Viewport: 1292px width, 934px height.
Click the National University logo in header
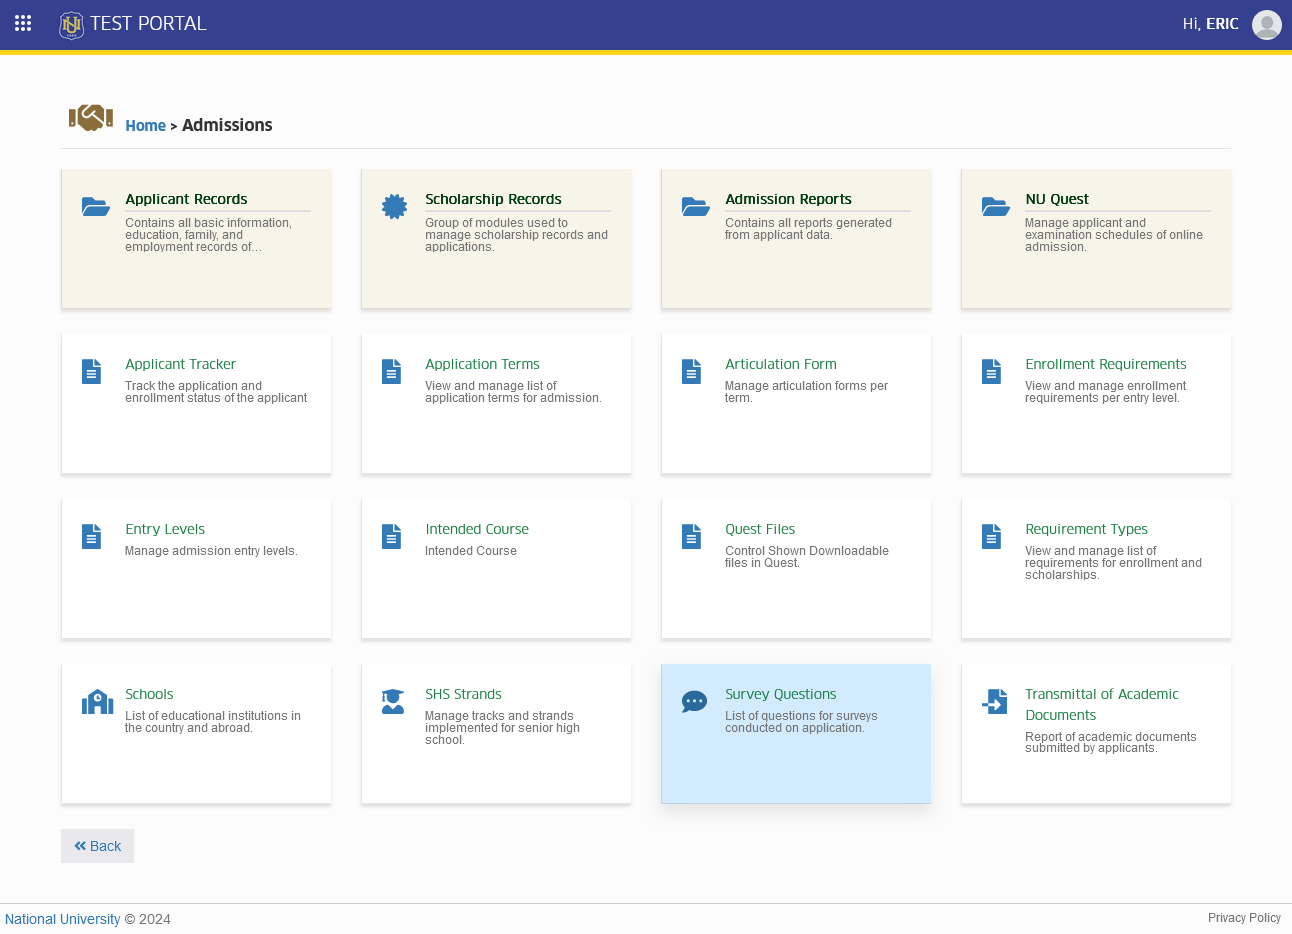tap(71, 24)
